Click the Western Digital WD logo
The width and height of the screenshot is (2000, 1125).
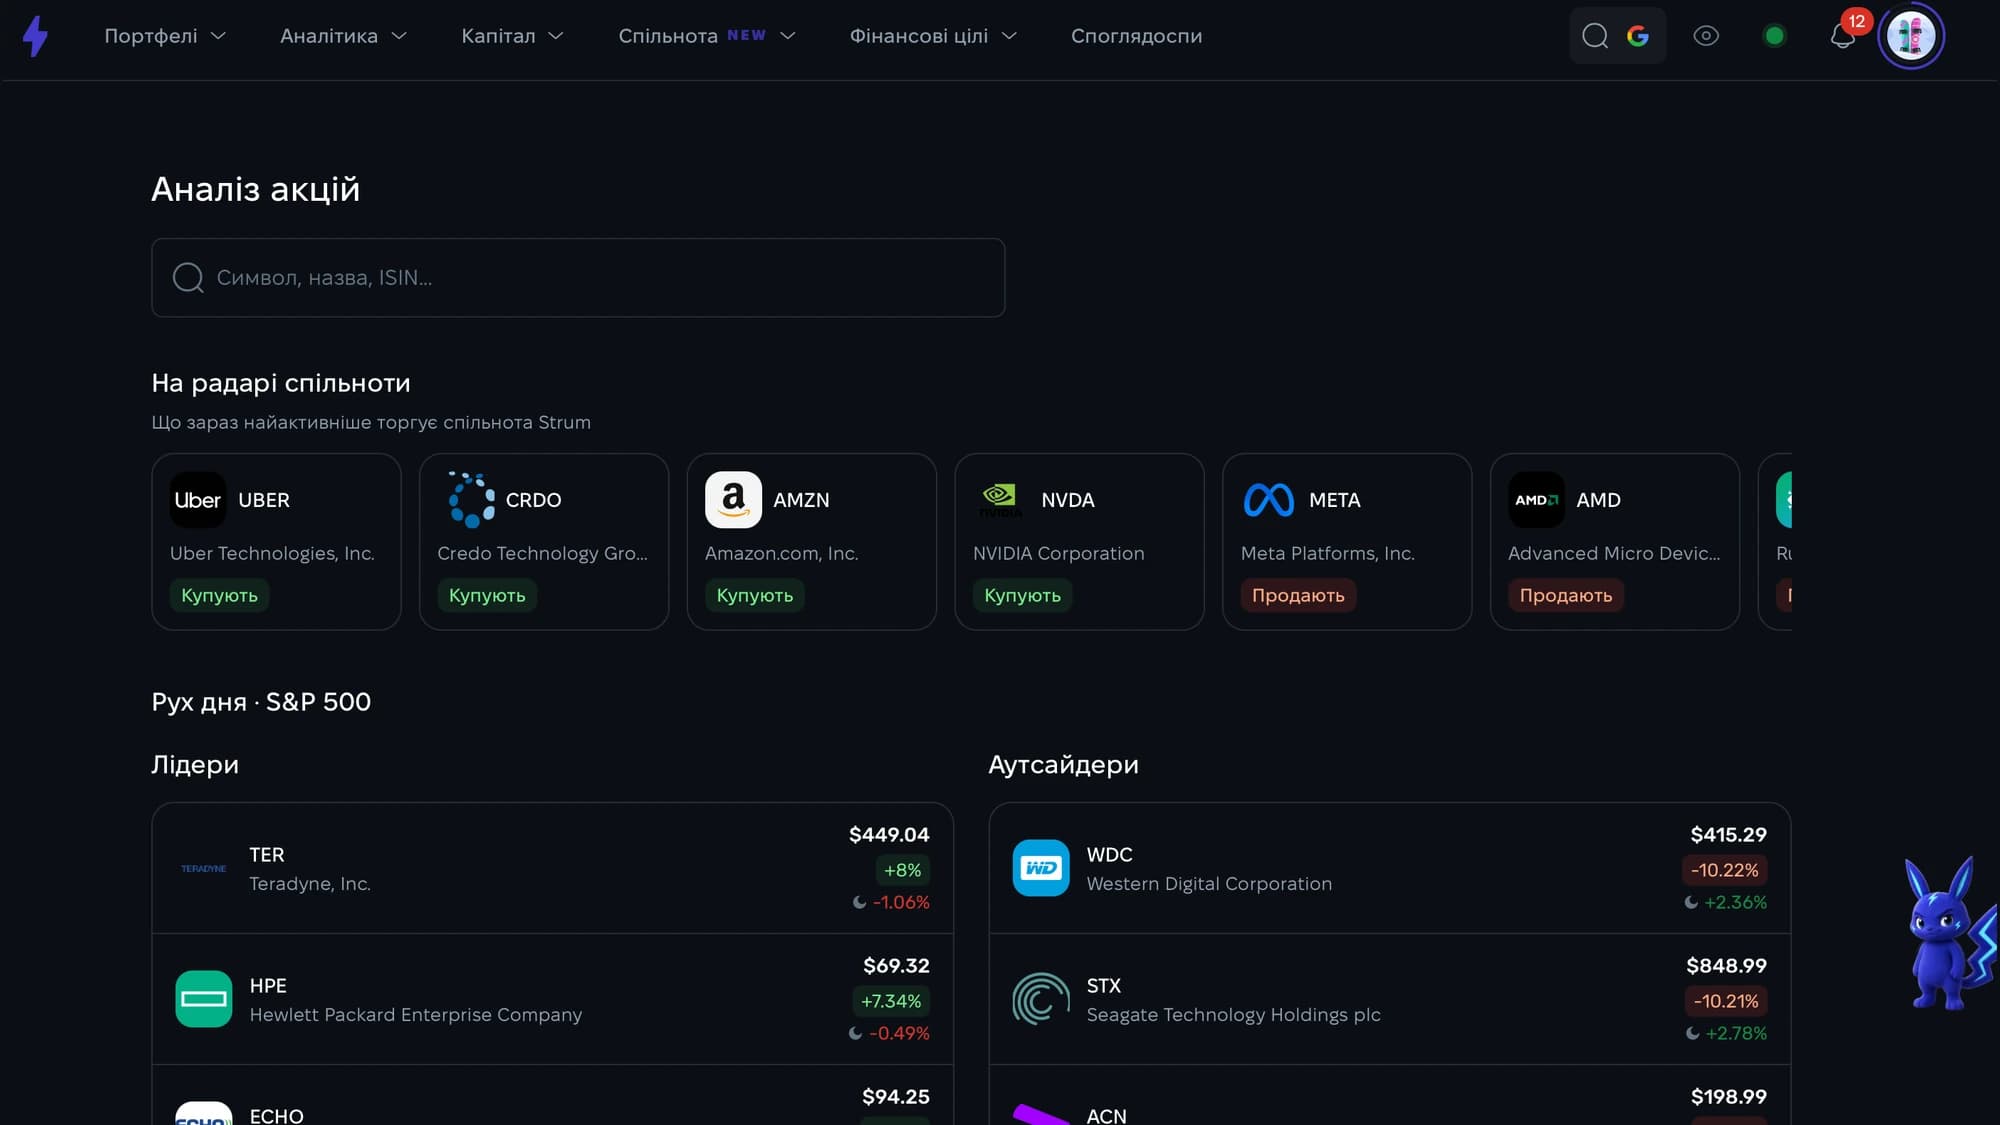1041,868
